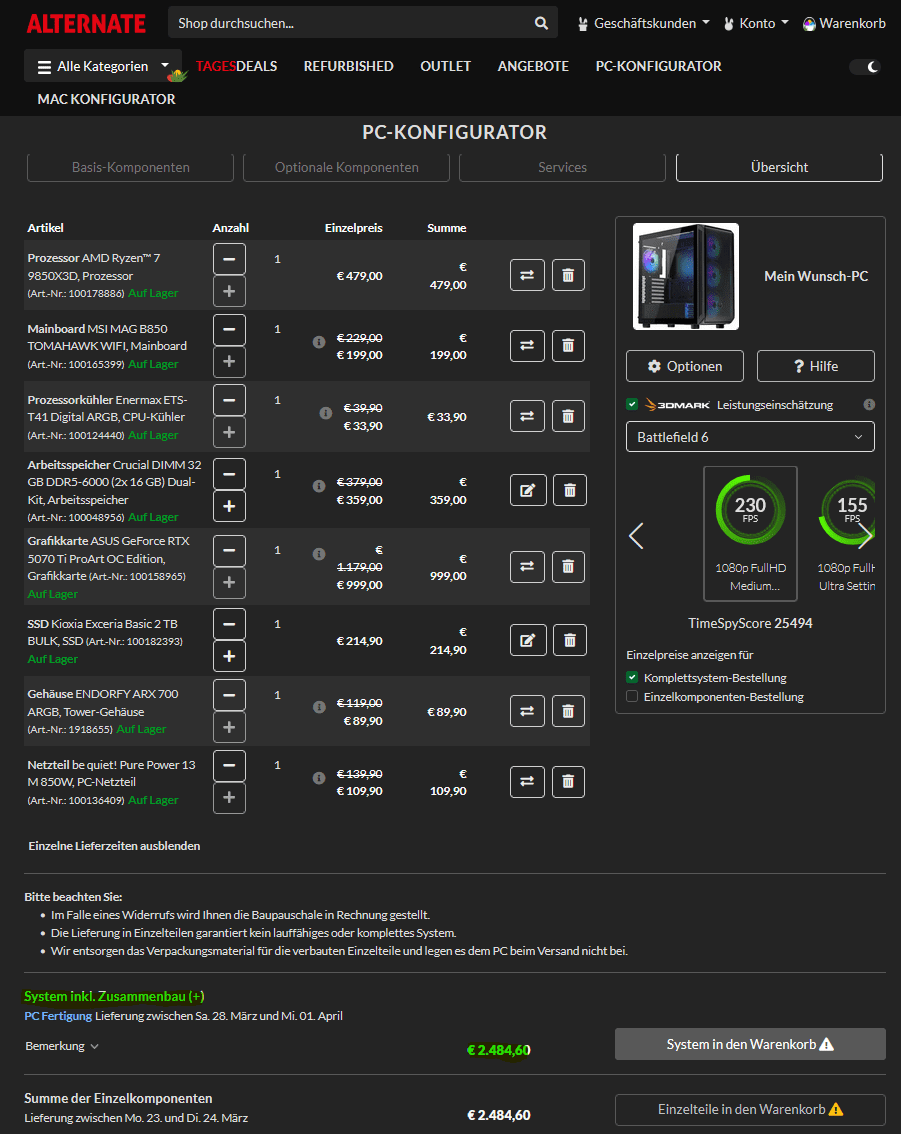Open info on 3DMark performance estimate
Image resolution: width=901 pixels, height=1134 pixels.
[x=869, y=404]
